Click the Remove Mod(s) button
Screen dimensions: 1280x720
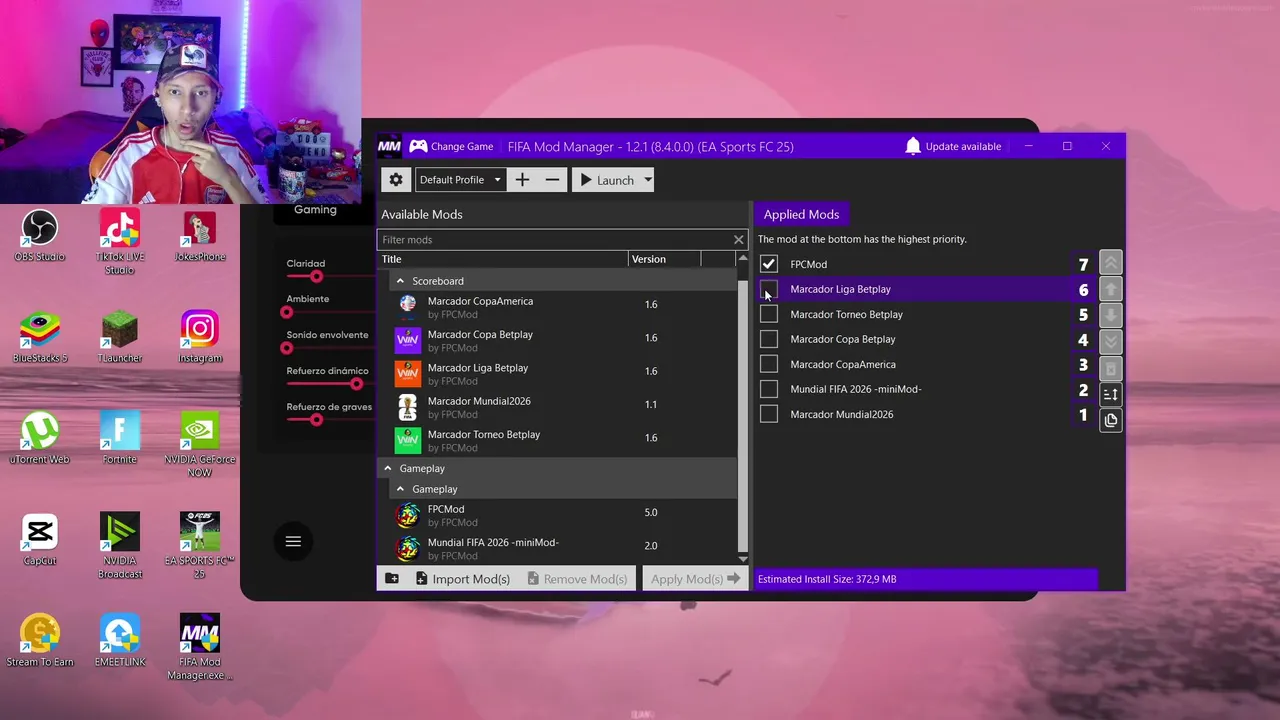(577, 579)
